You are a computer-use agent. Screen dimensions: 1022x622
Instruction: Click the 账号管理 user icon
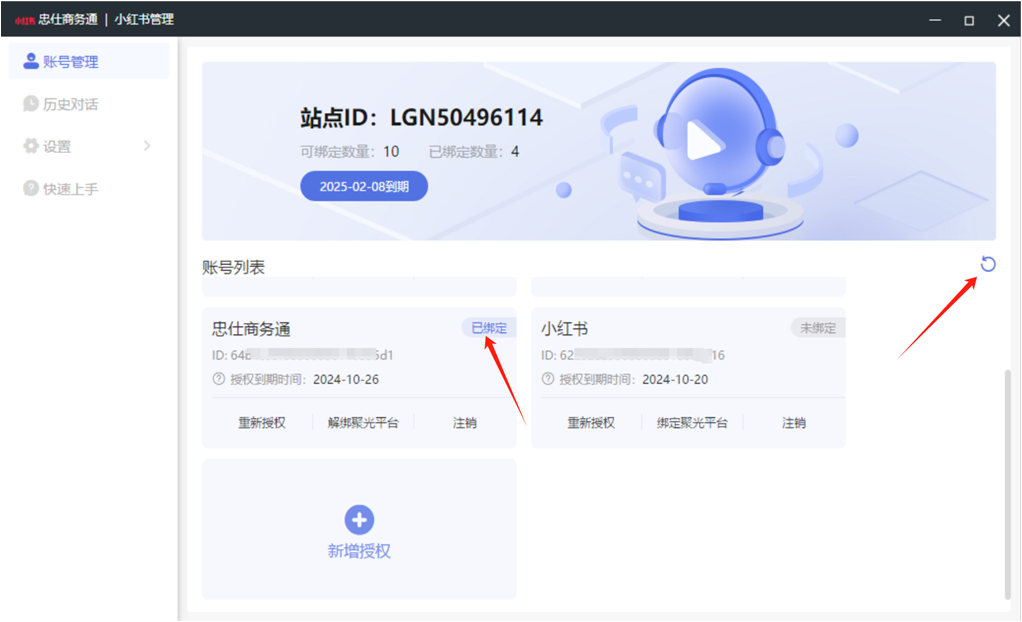point(31,61)
